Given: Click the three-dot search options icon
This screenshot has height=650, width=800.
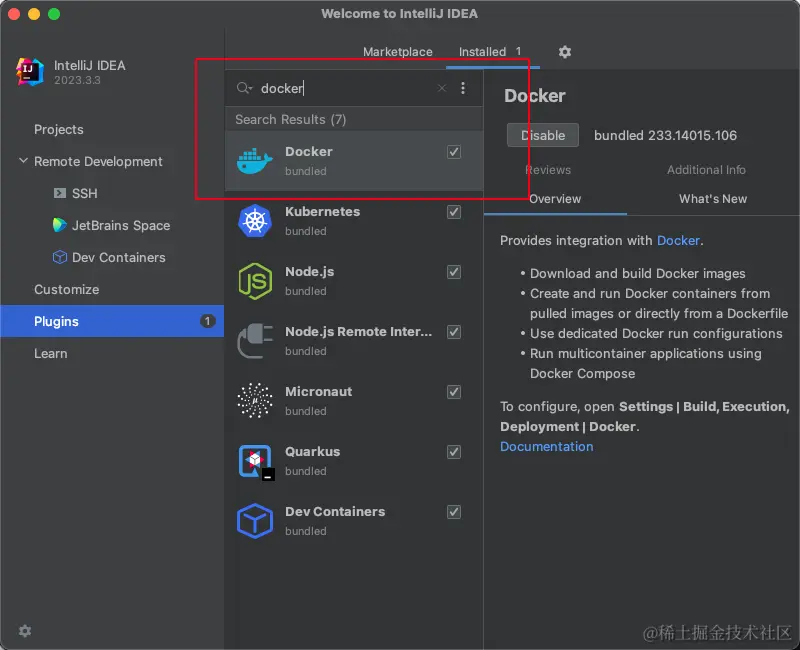Looking at the screenshot, I should click(463, 88).
